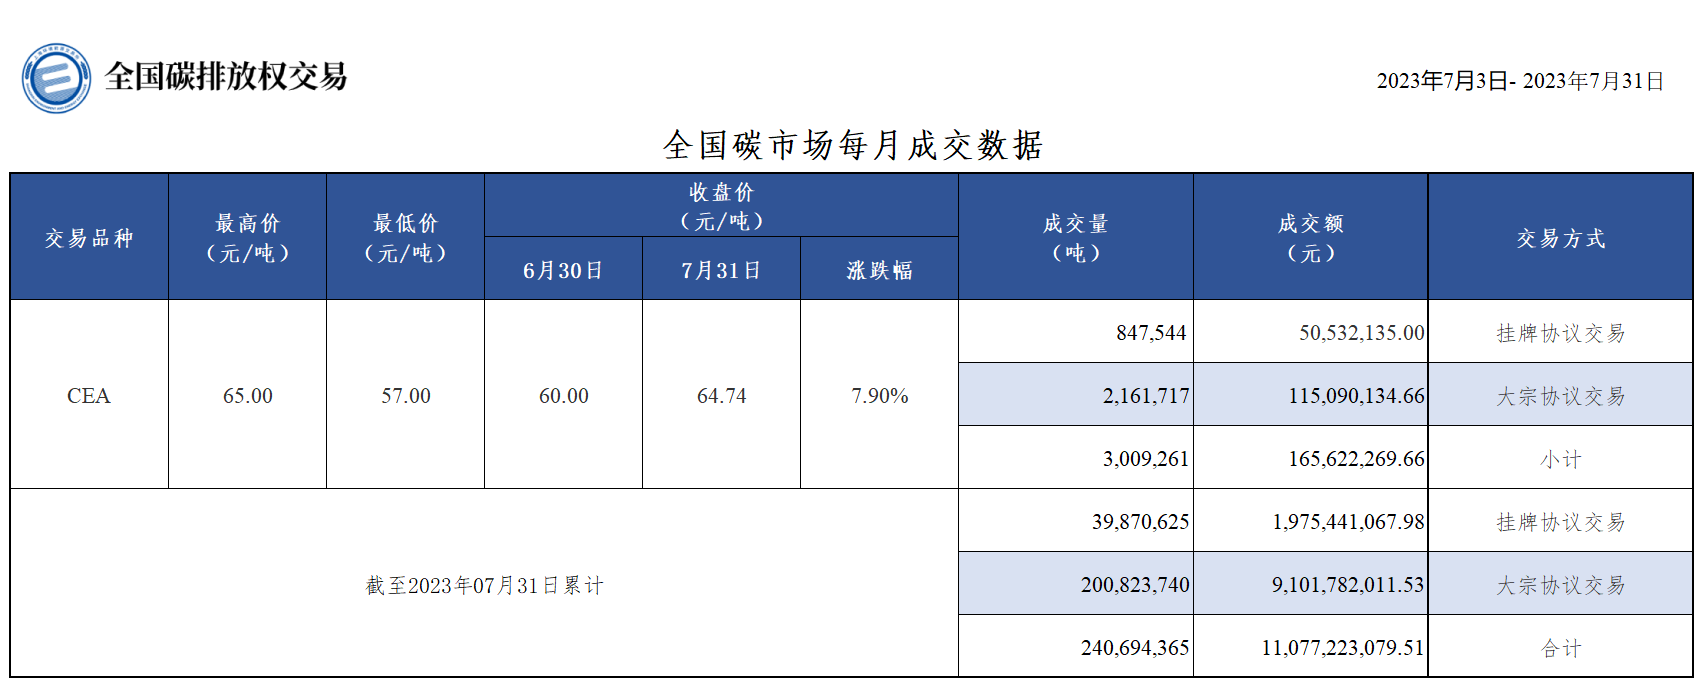Click the 合计 total label
The image size is (1704, 687).
tap(1561, 648)
